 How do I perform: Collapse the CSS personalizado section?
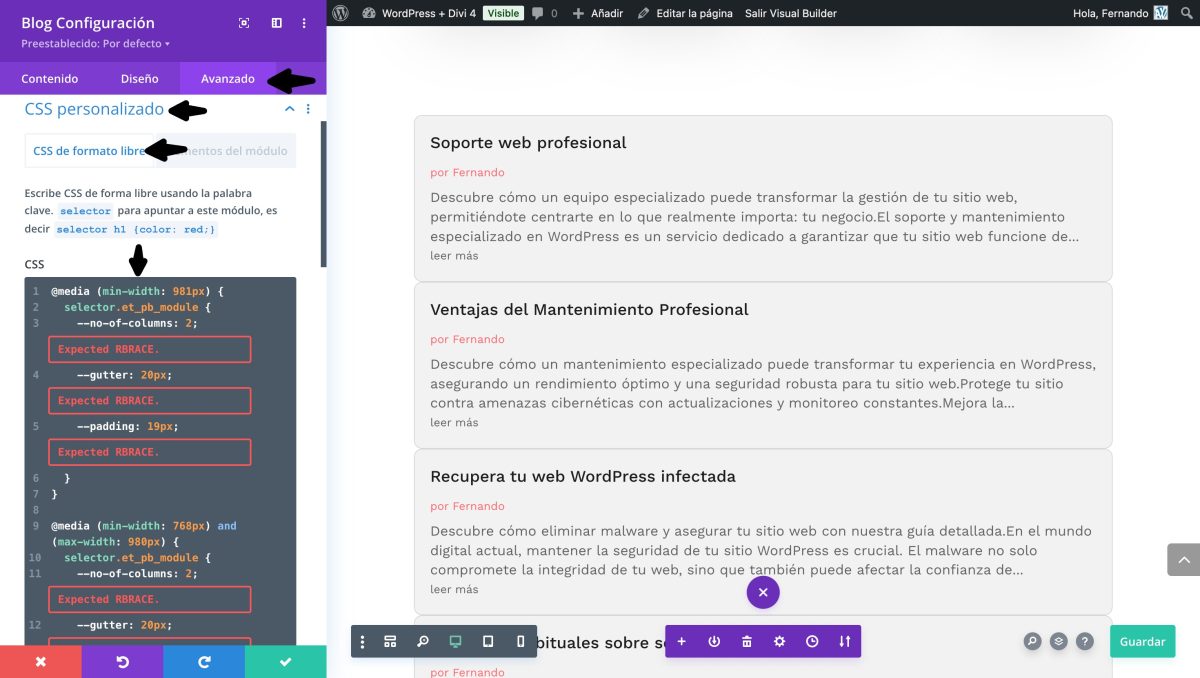click(289, 109)
